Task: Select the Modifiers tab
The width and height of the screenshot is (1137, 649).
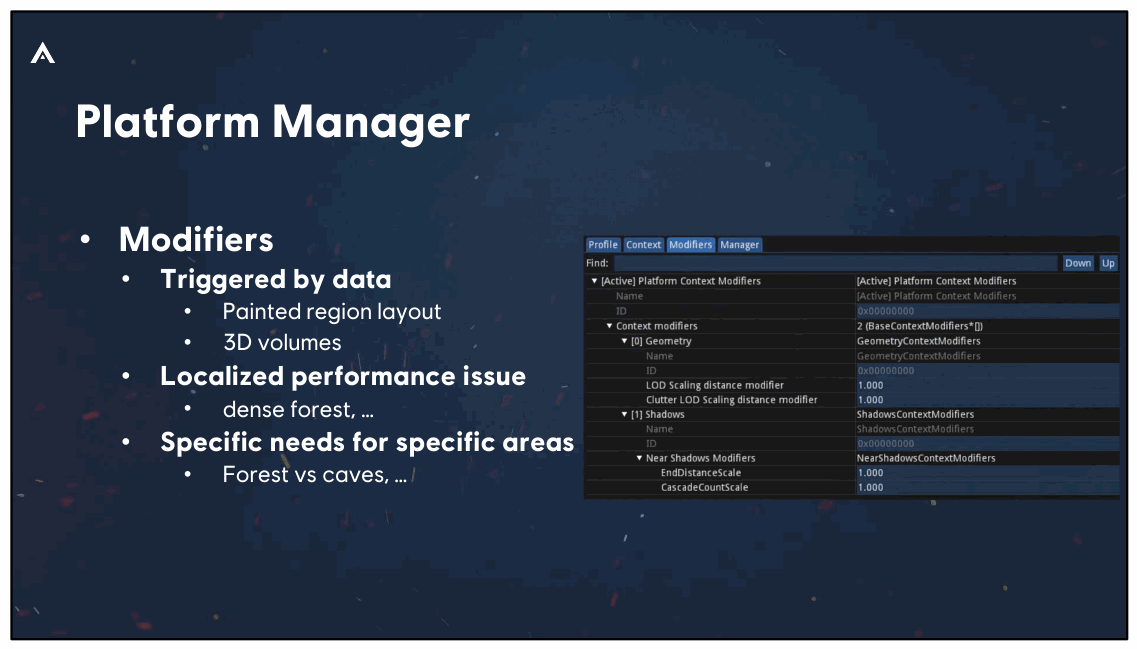Action: pyautogui.click(x=690, y=245)
